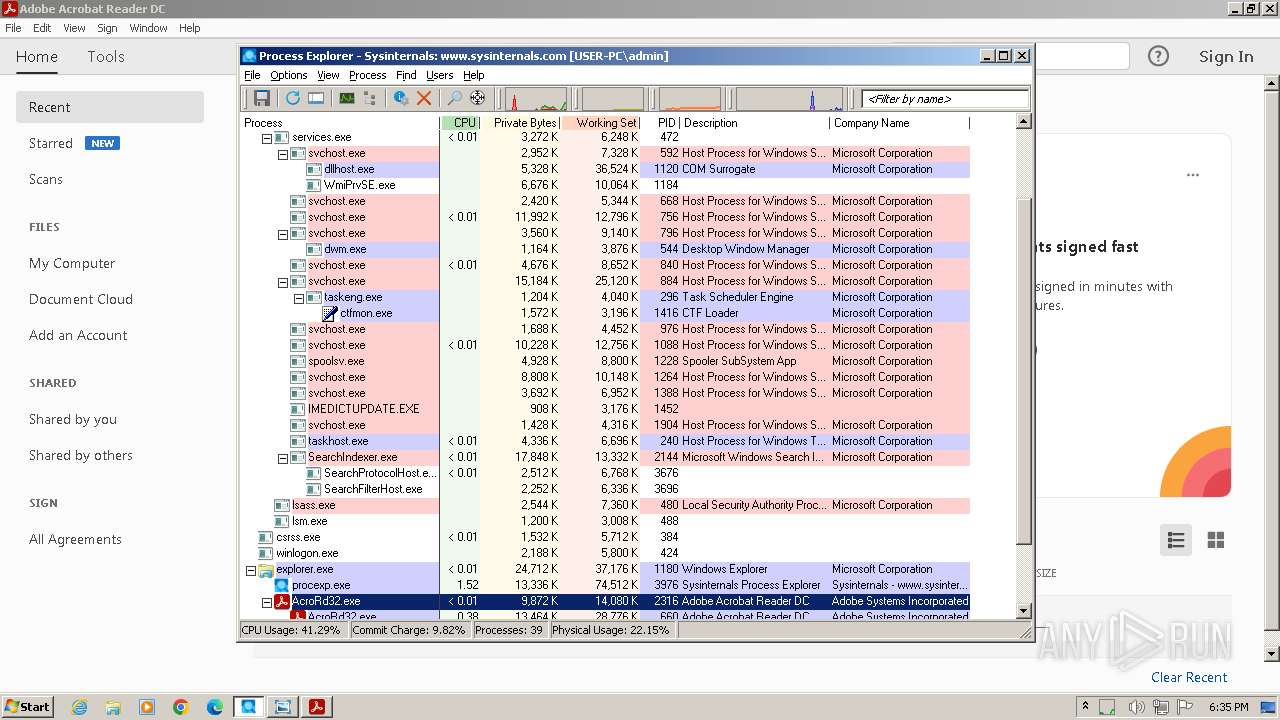The height and width of the screenshot is (720, 1280).
Task: Click the Properties toolbar icon
Action: pos(401,98)
